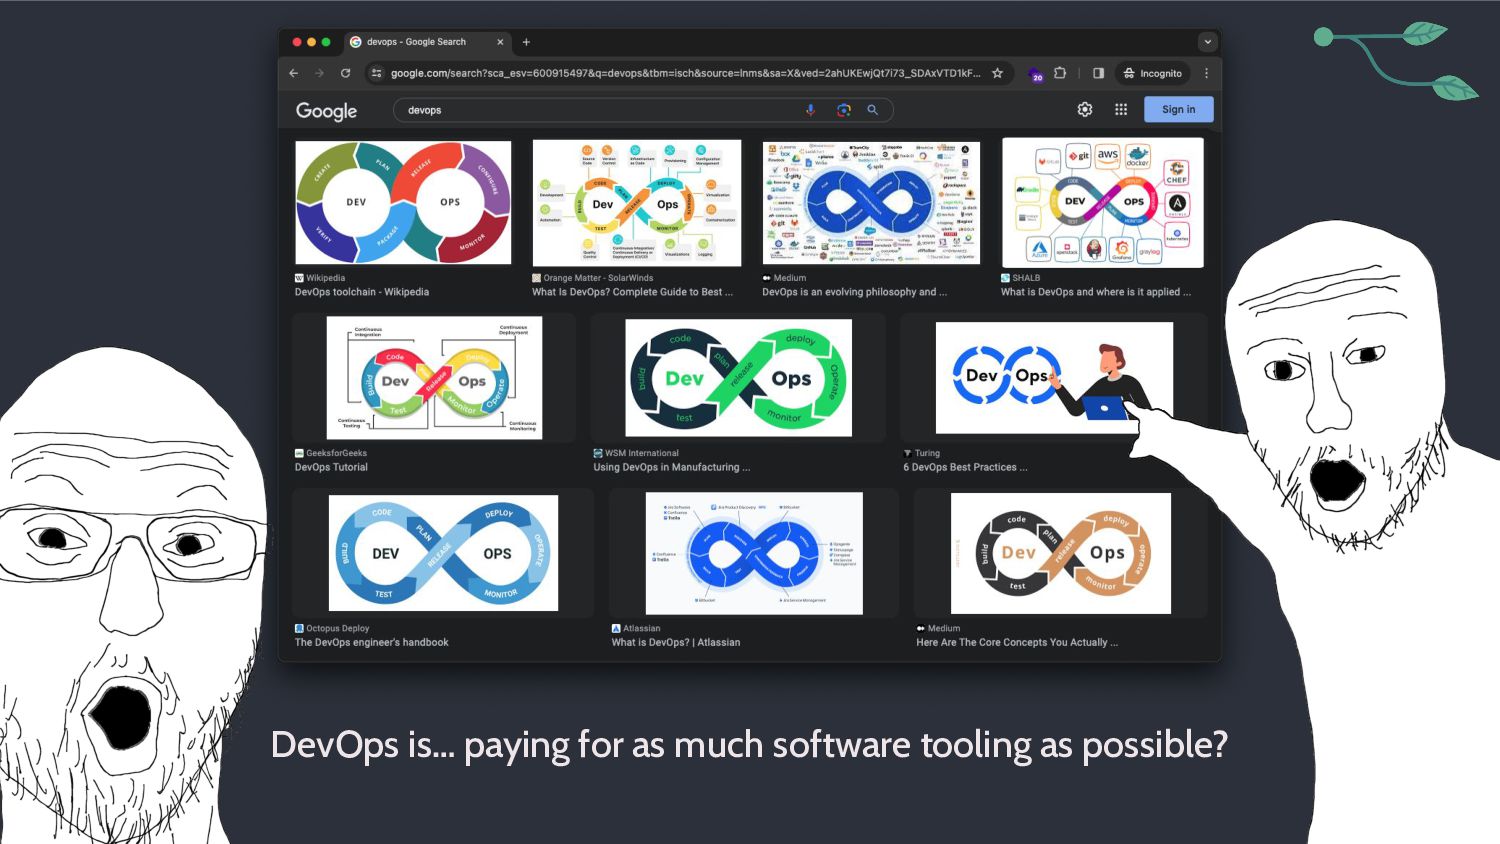Click 'What is DevOps? | Atlassian' link

pyautogui.click(x=676, y=642)
